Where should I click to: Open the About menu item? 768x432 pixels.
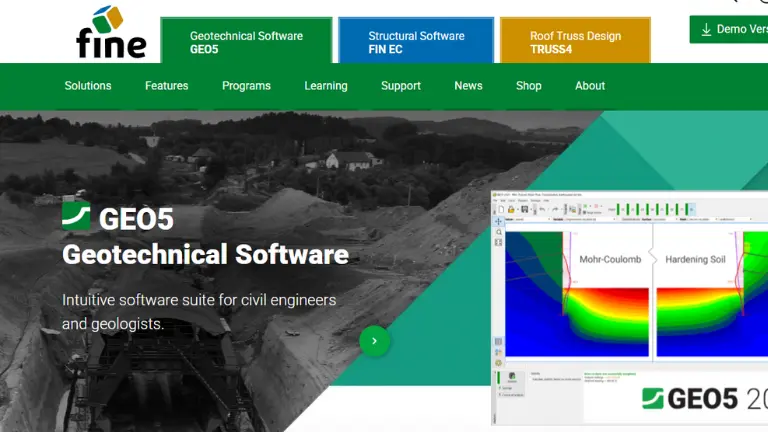(x=590, y=86)
